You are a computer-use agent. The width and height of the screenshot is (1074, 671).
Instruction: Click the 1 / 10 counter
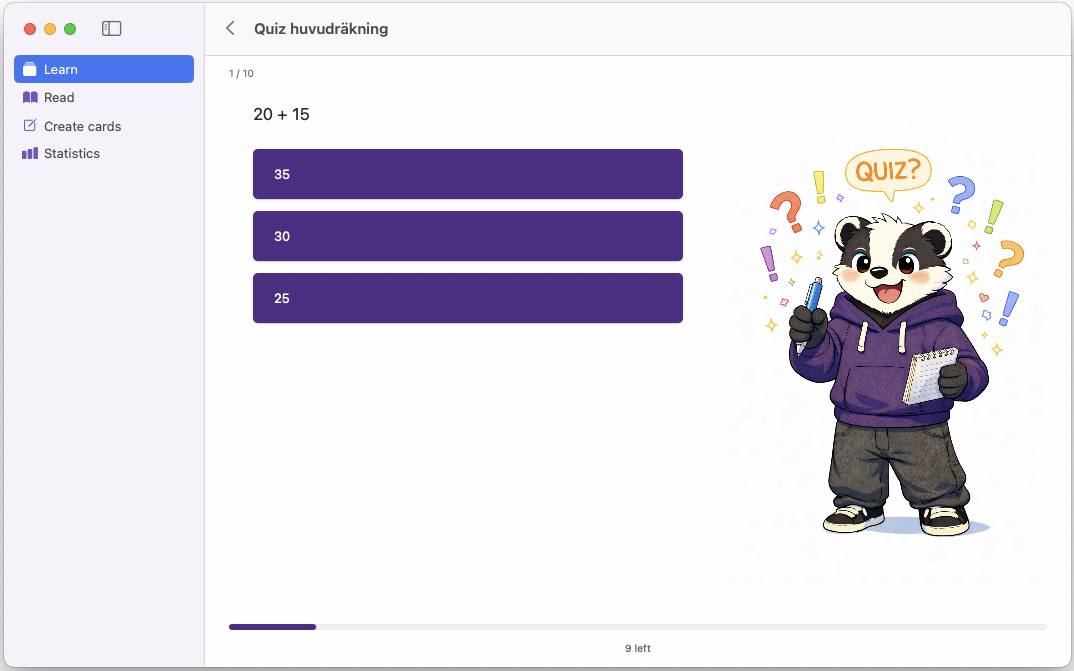(243, 72)
